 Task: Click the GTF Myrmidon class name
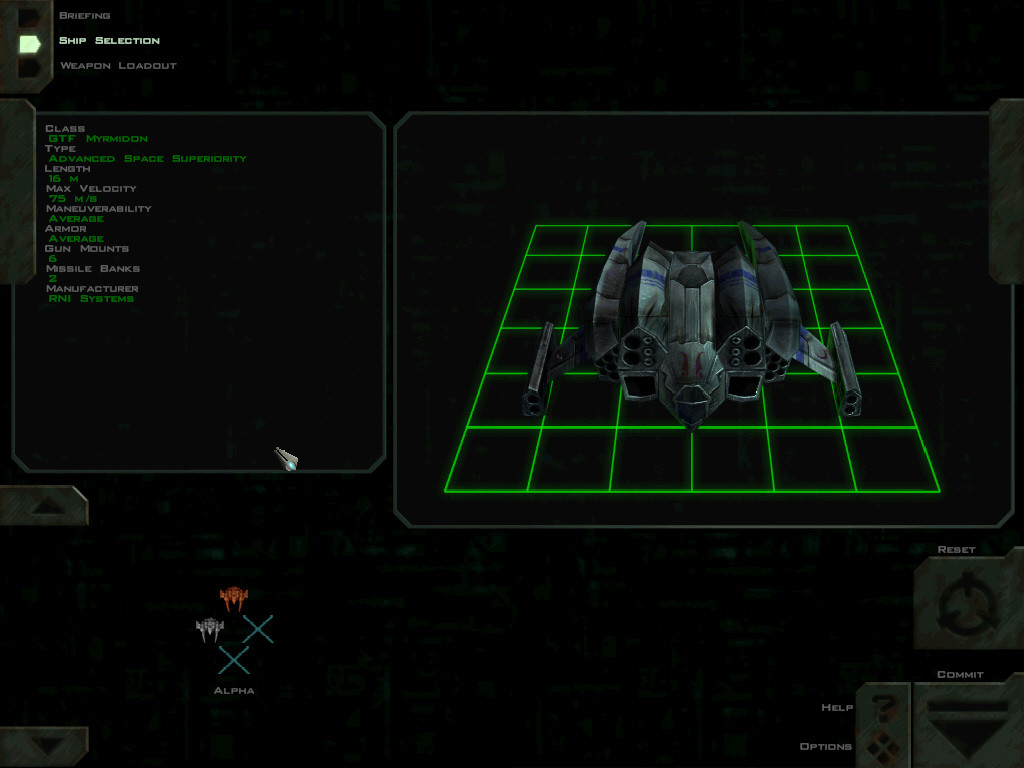coord(98,138)
